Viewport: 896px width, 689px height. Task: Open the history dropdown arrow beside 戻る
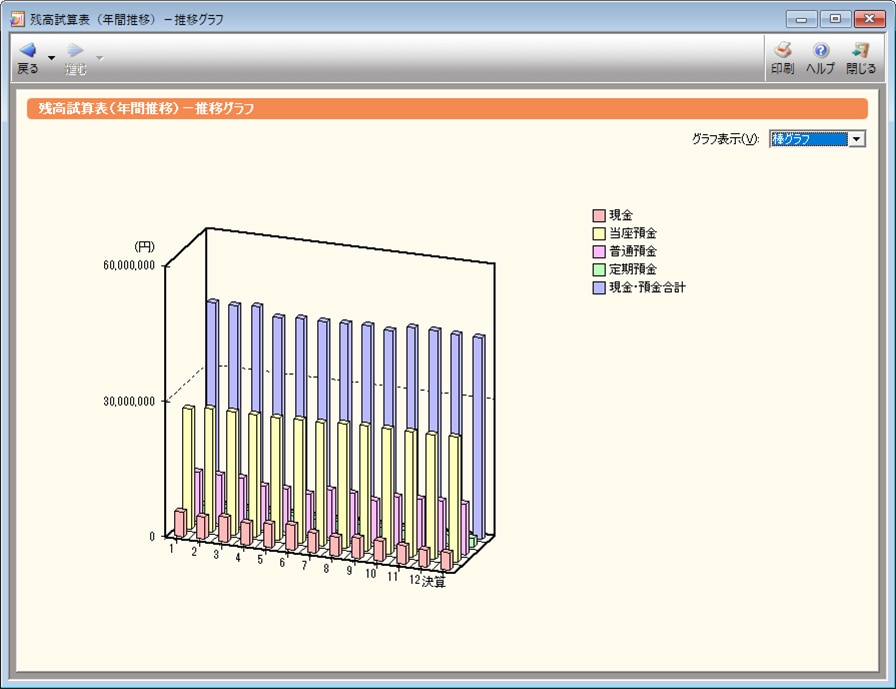pos(52,58)
